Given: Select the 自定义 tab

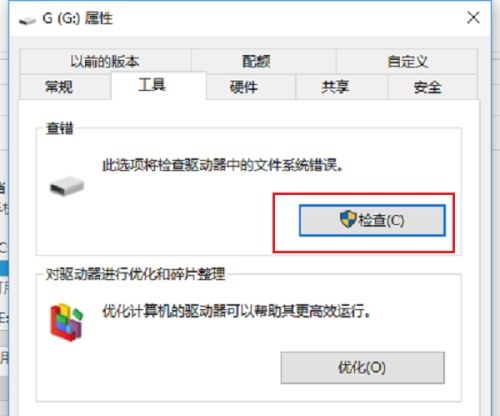Looking at the screenshot, I should click(407, 61).
